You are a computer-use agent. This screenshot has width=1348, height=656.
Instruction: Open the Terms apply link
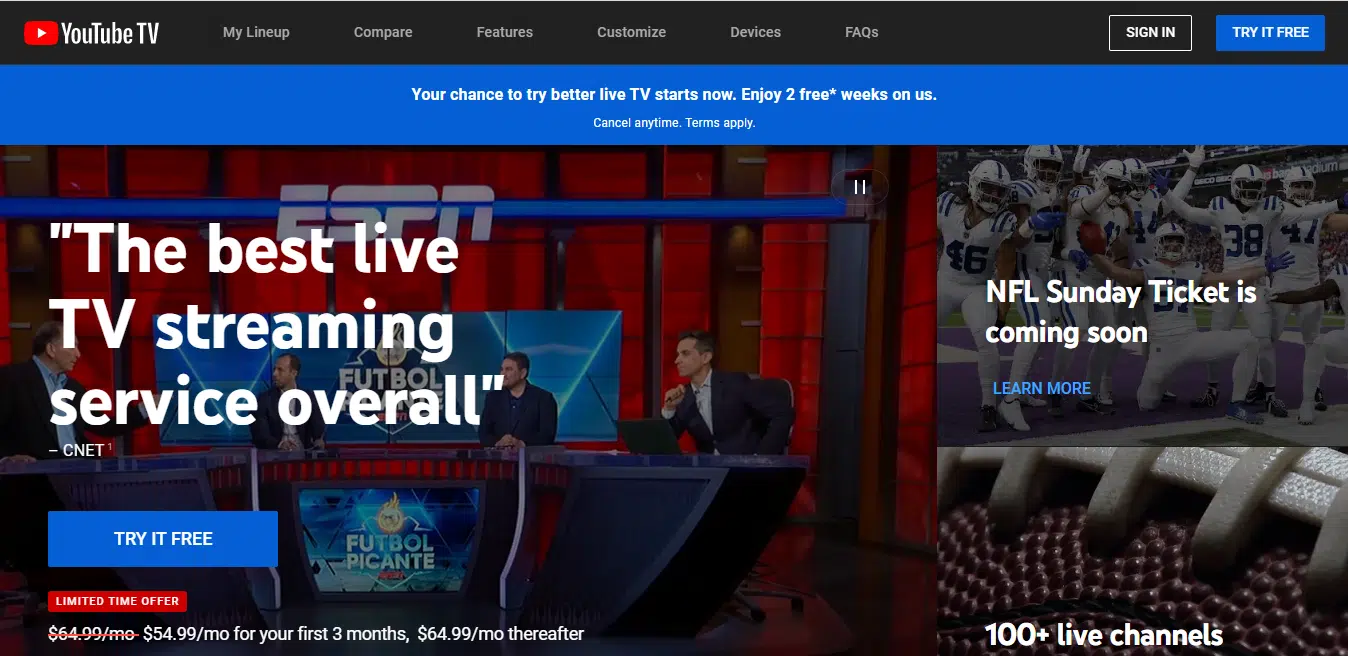click(x=722, y=122)
